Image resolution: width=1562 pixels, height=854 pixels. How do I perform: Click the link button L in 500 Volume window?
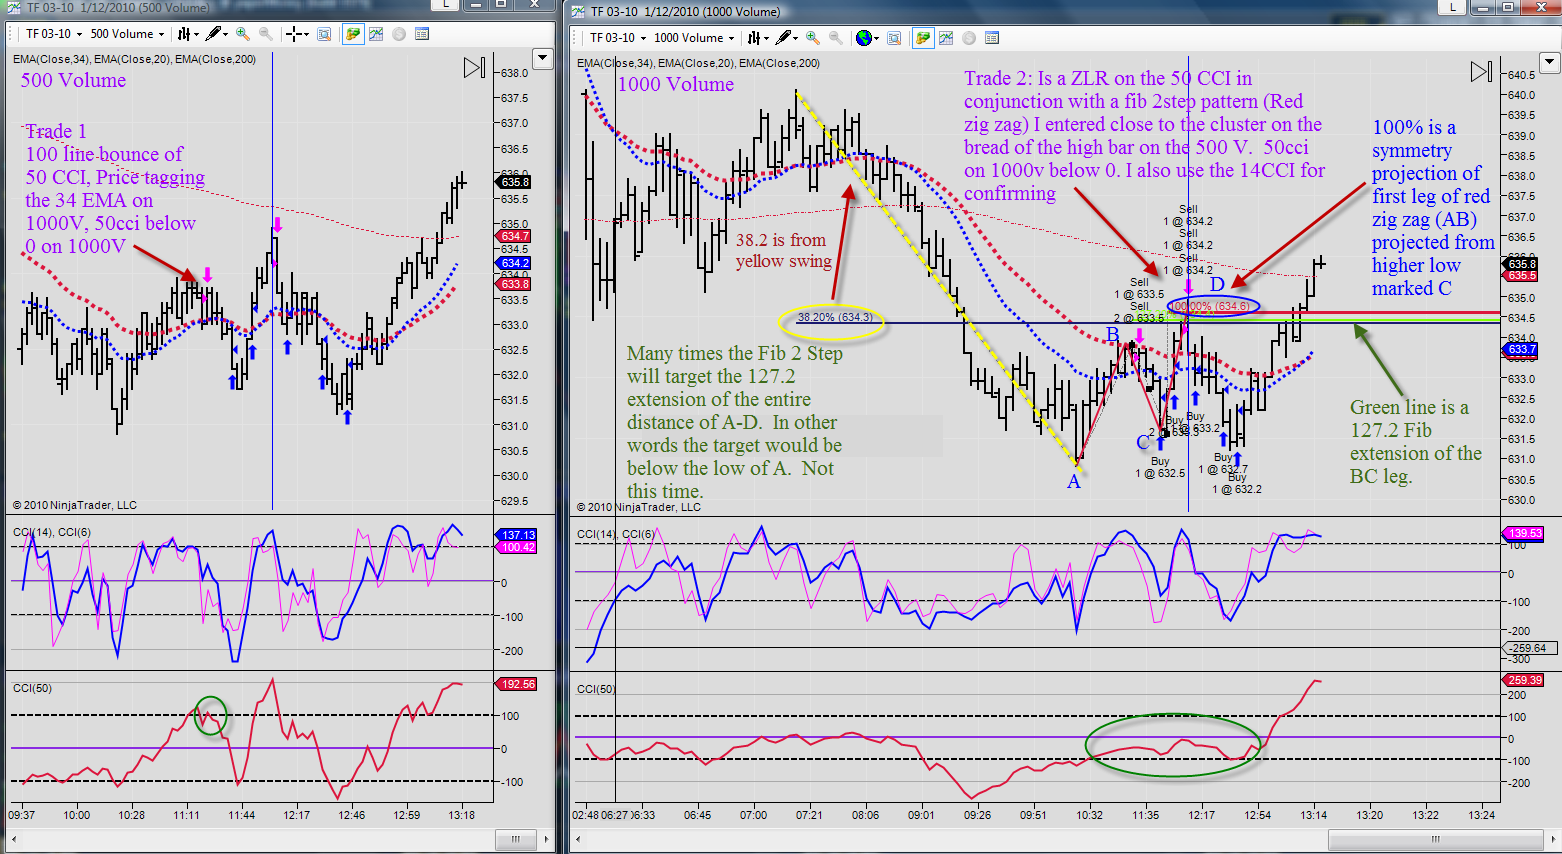coord(446,5)
